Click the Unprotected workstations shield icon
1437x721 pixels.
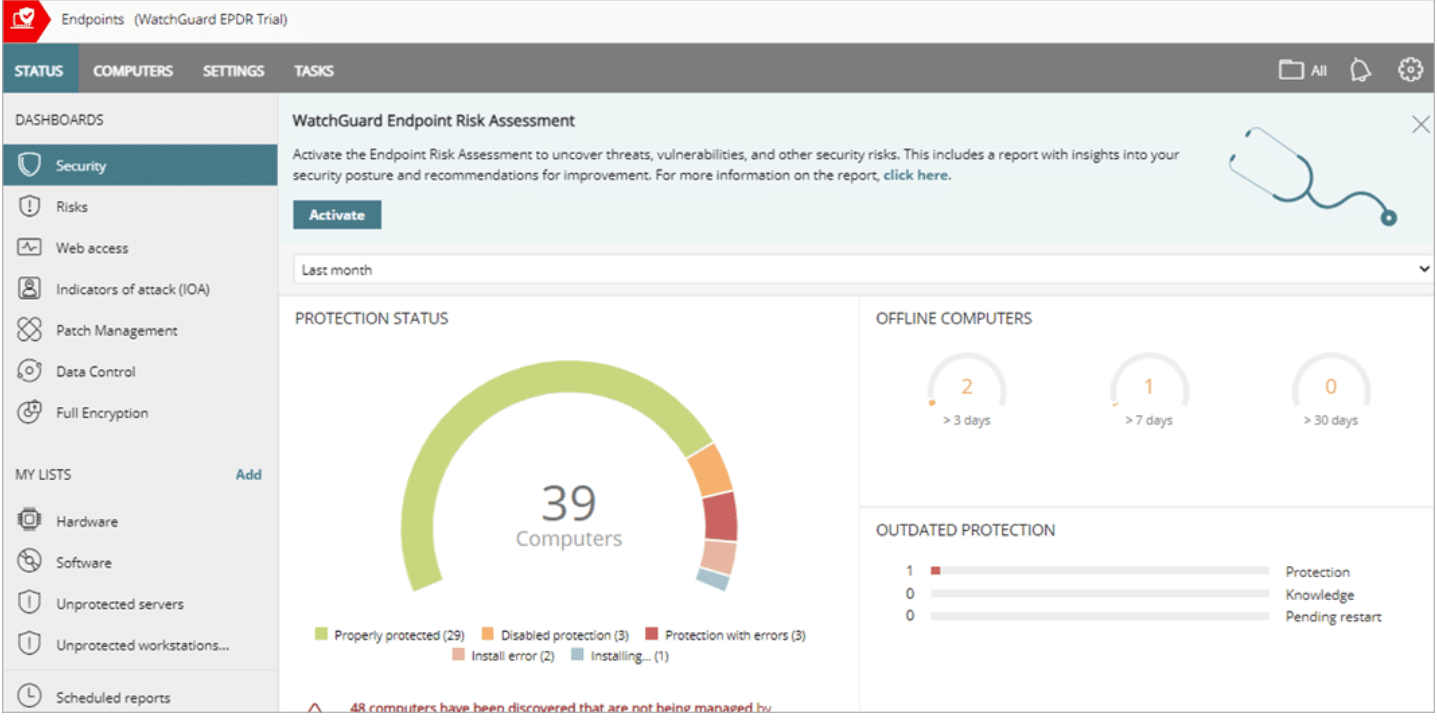tap(30, 645)
